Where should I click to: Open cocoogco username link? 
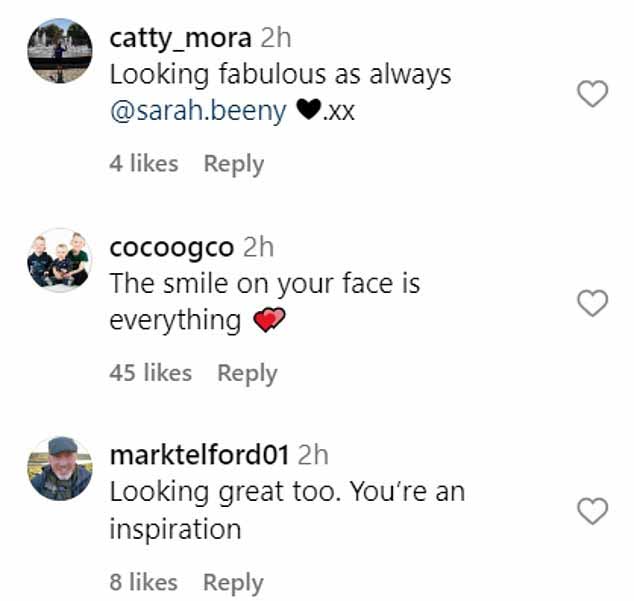click(x=172, y=248)
